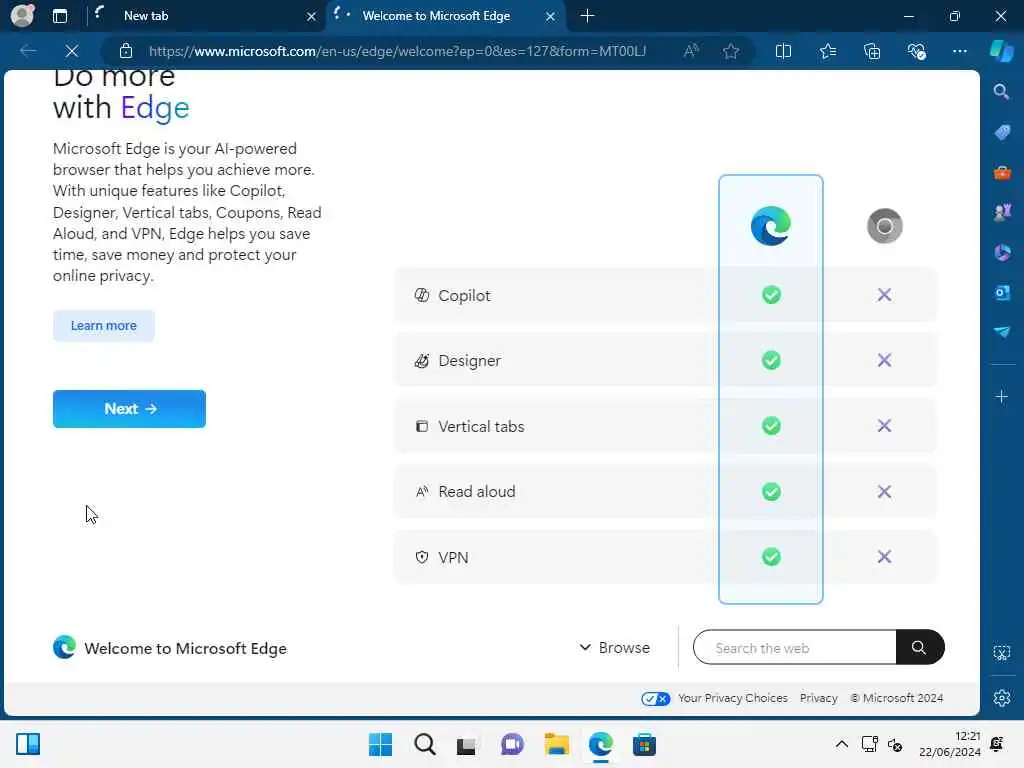The width and height of the screenshot is (1024, 768).
Task: Click the VPN row X mark
Action: 884,557
